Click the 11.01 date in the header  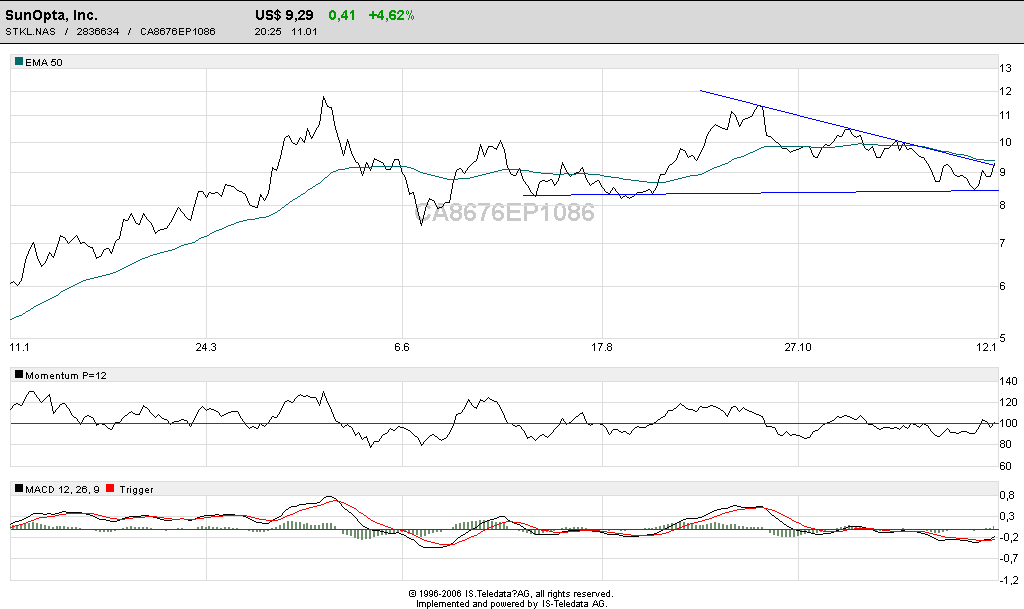tap(304, 31)
